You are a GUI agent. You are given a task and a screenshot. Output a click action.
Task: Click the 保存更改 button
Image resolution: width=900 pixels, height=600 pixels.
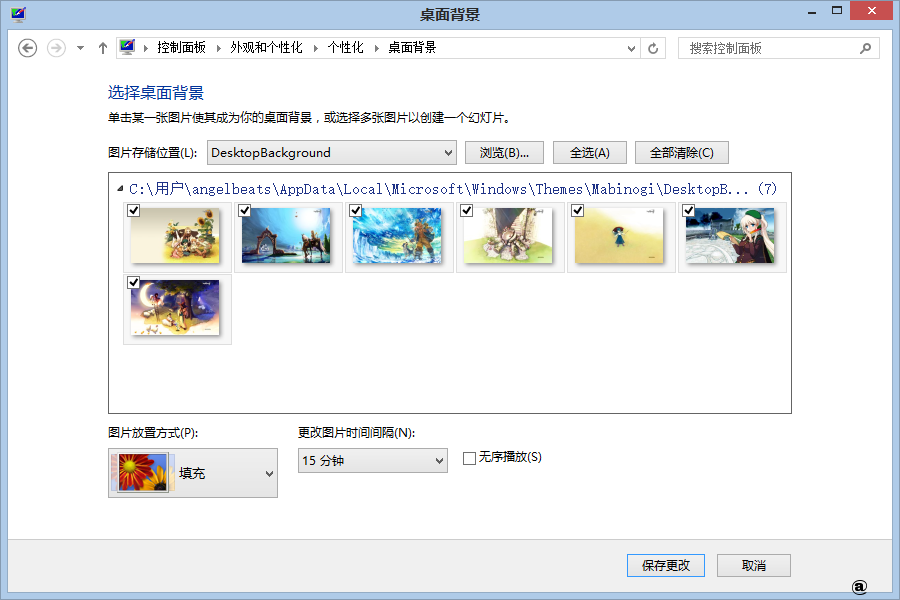pyautogui.click(x=666, y=566)
